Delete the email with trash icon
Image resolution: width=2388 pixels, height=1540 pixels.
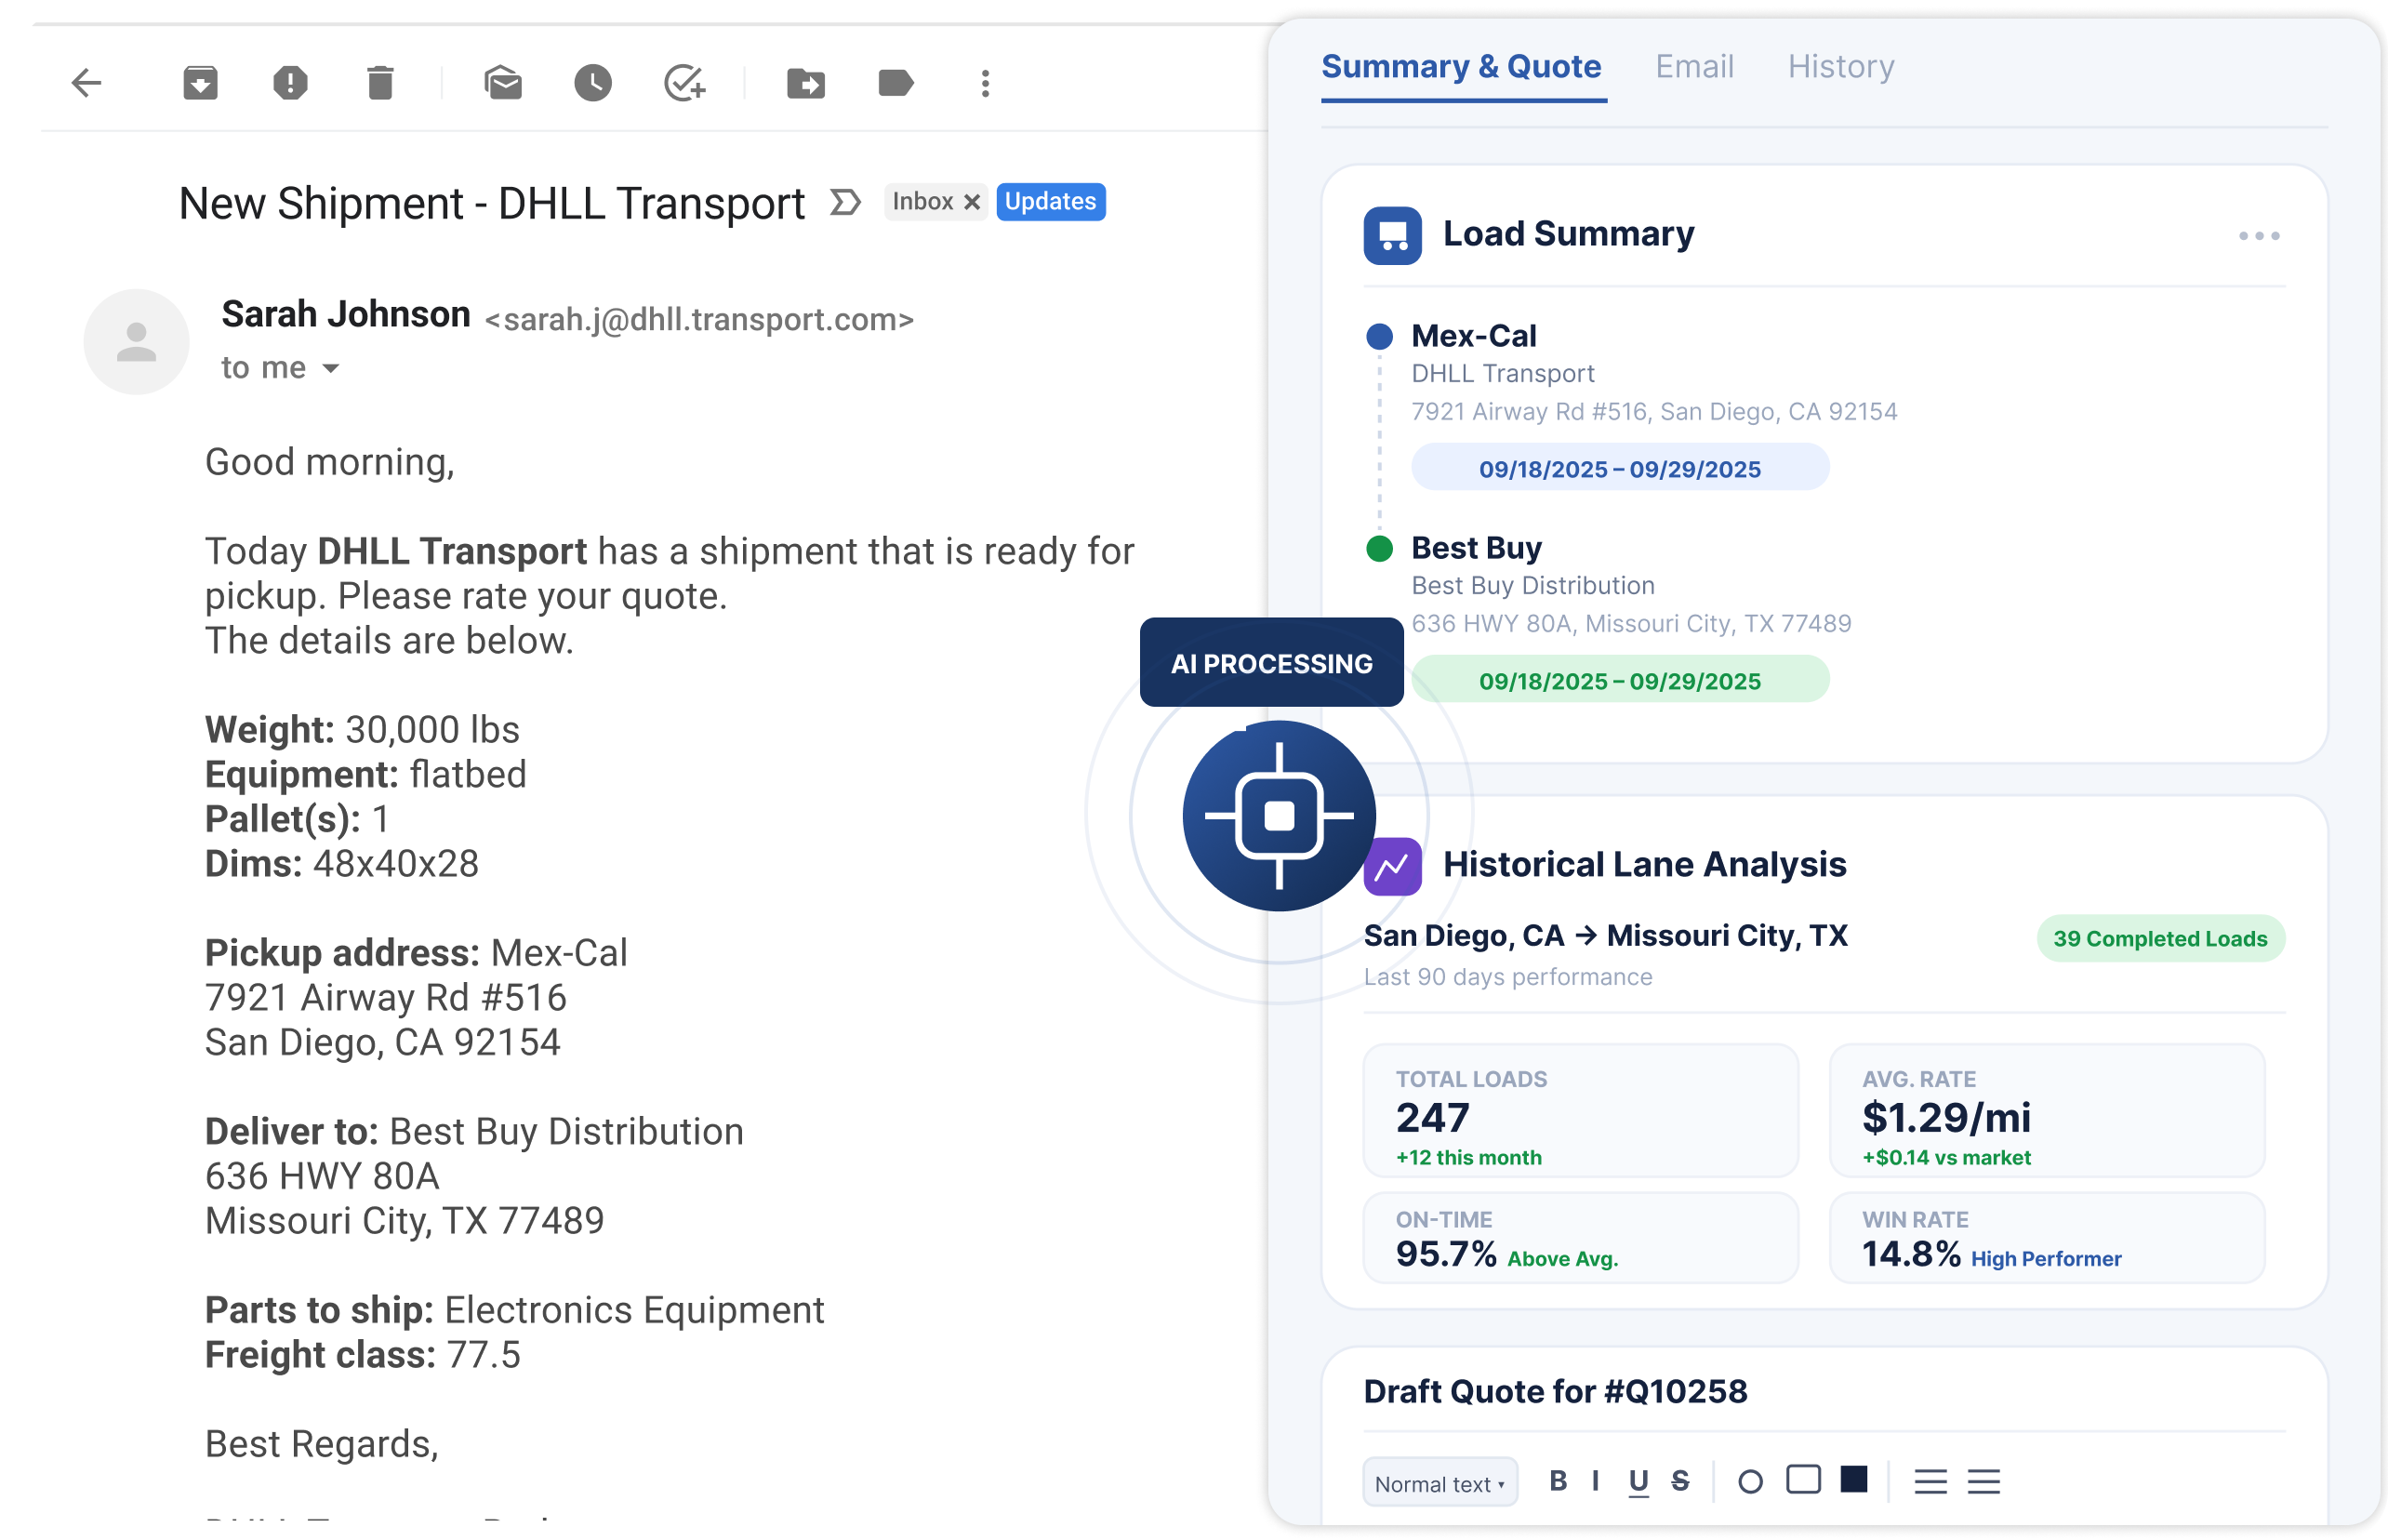pyautogui.click(x=380, y=83)
